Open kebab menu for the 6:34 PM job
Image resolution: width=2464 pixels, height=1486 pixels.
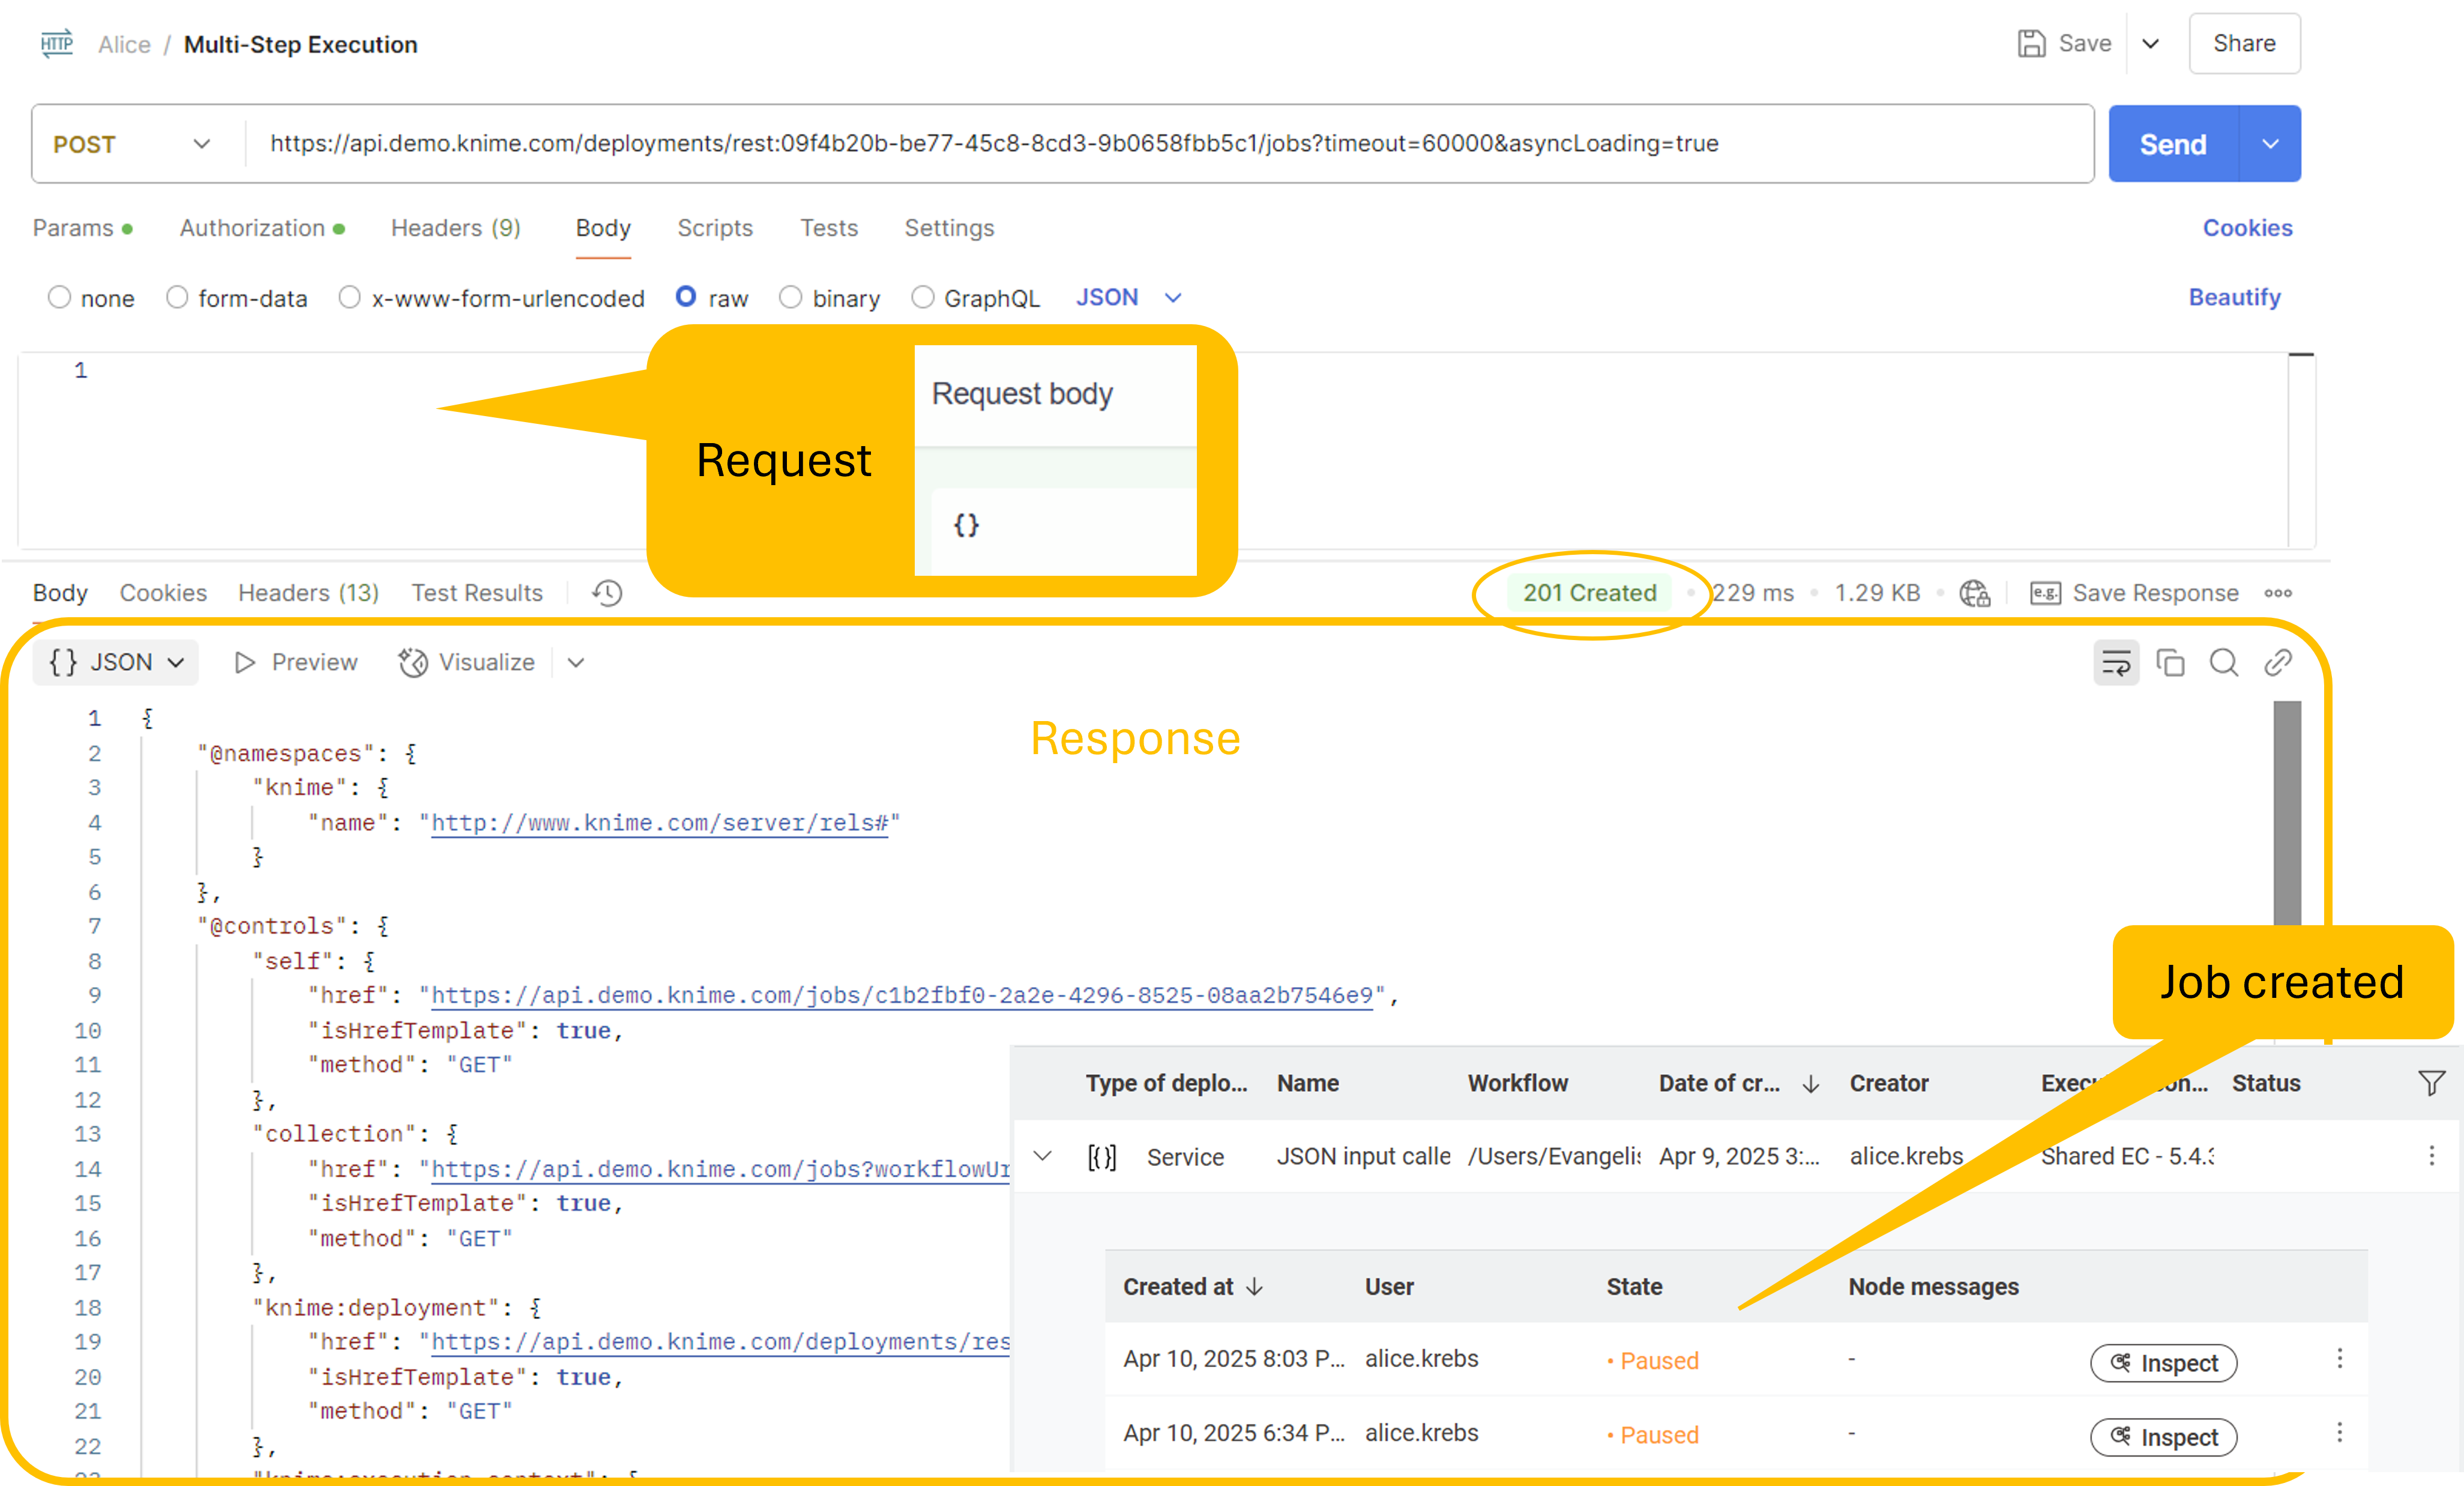point(2340,1432)
